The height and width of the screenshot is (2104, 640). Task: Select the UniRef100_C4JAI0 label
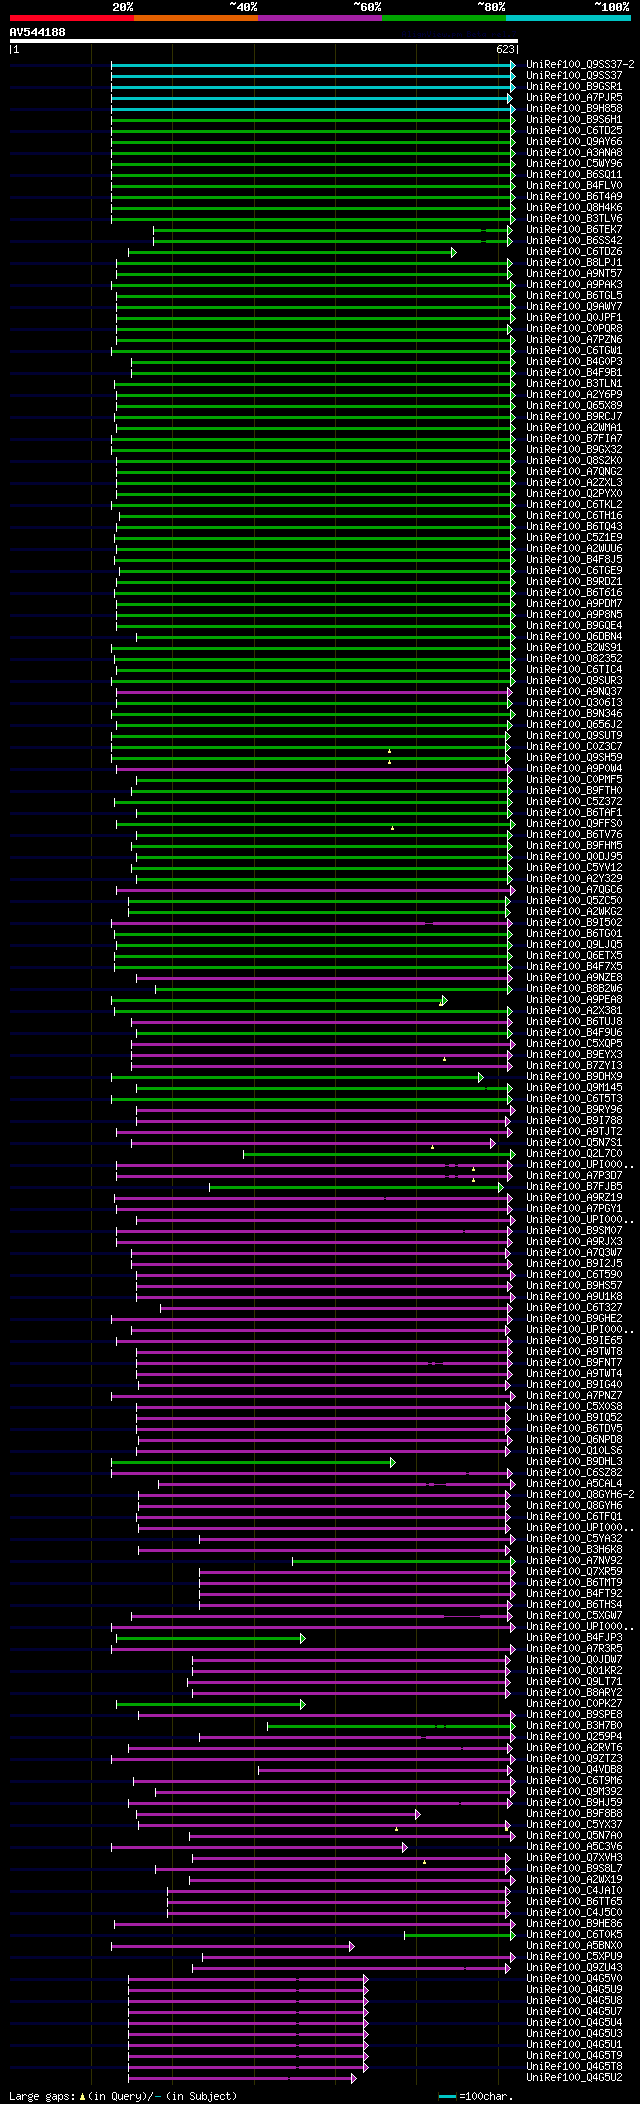pyautogui.click(x=574, y=1890)
